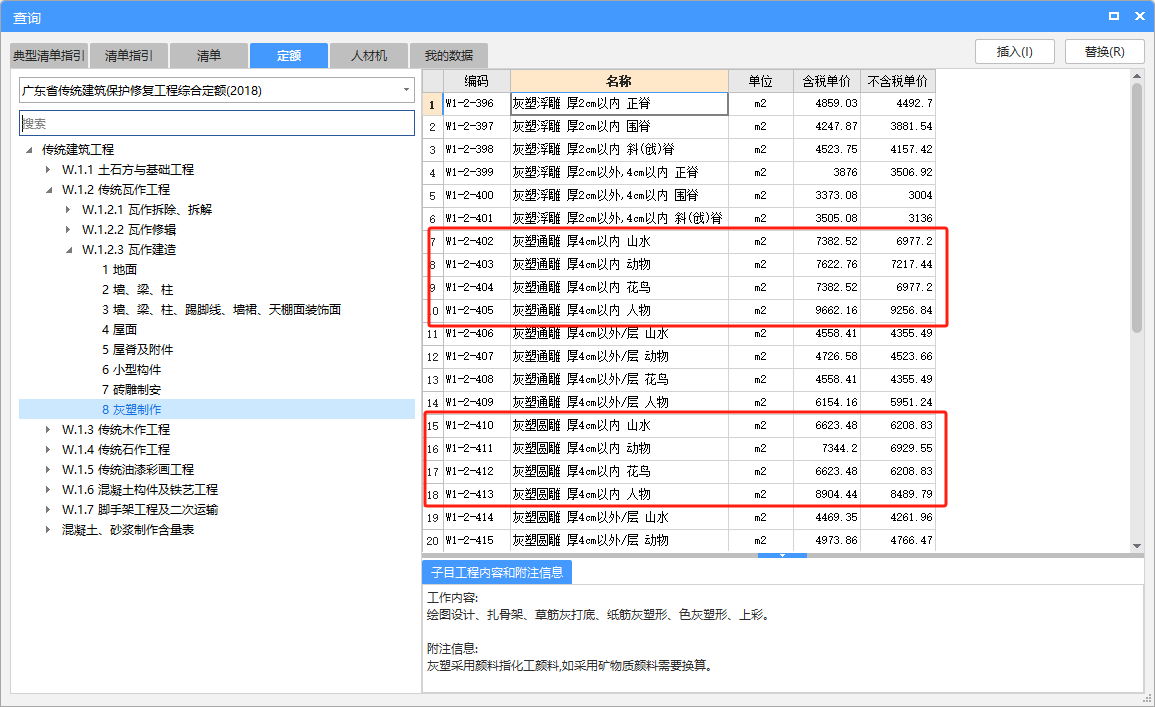Viewport: 1155px width, 707px height.
Task: Expand W.1.6 混凝土构件及铁艺工程
Action: (x=48, y=490)
